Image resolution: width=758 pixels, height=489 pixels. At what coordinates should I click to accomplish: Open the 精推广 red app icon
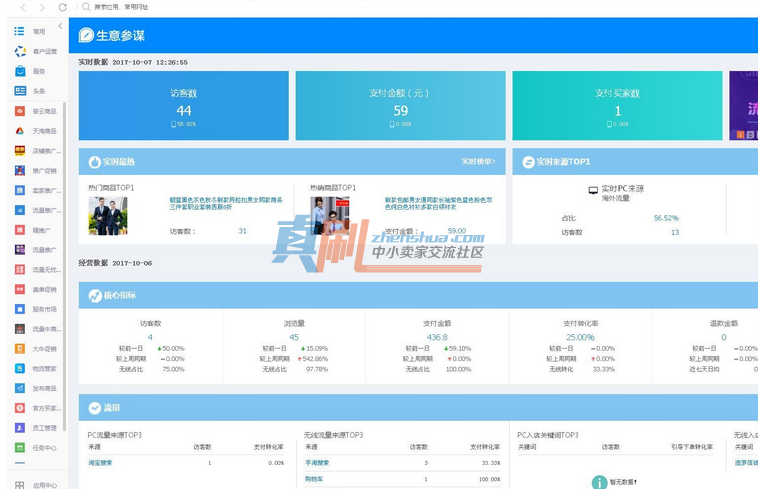coord(20,230)
